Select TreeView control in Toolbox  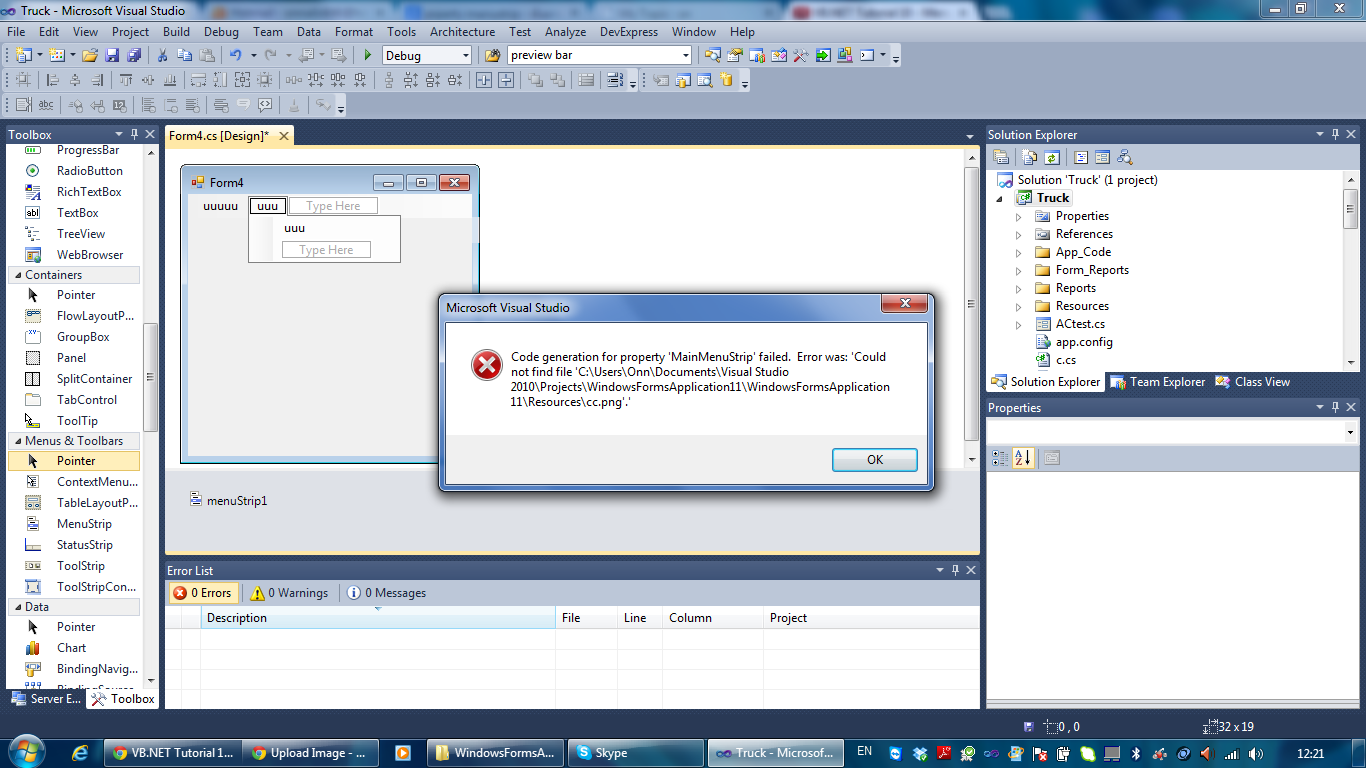point(74,234)
